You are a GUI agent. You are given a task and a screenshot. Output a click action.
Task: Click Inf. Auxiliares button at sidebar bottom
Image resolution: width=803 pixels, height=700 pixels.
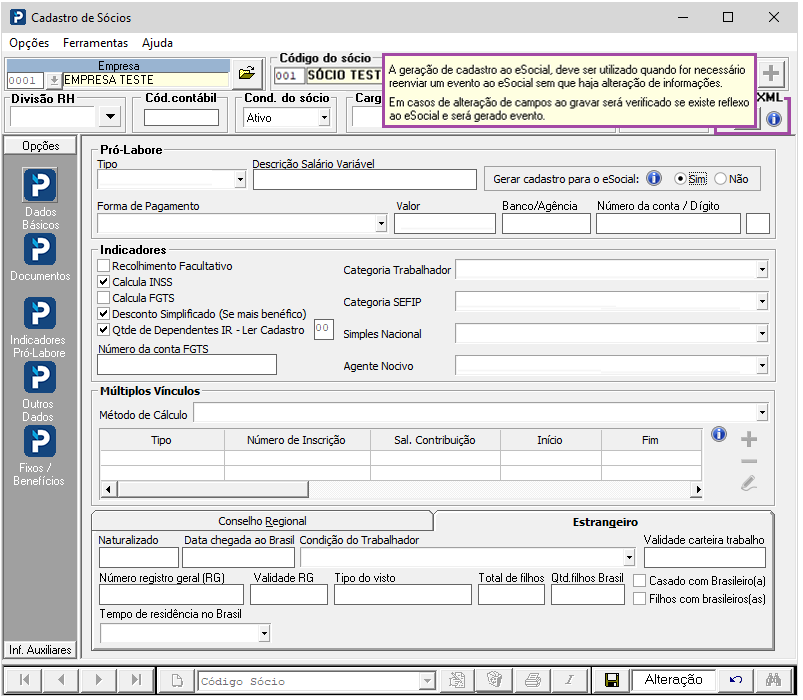[x=40, y=649]
